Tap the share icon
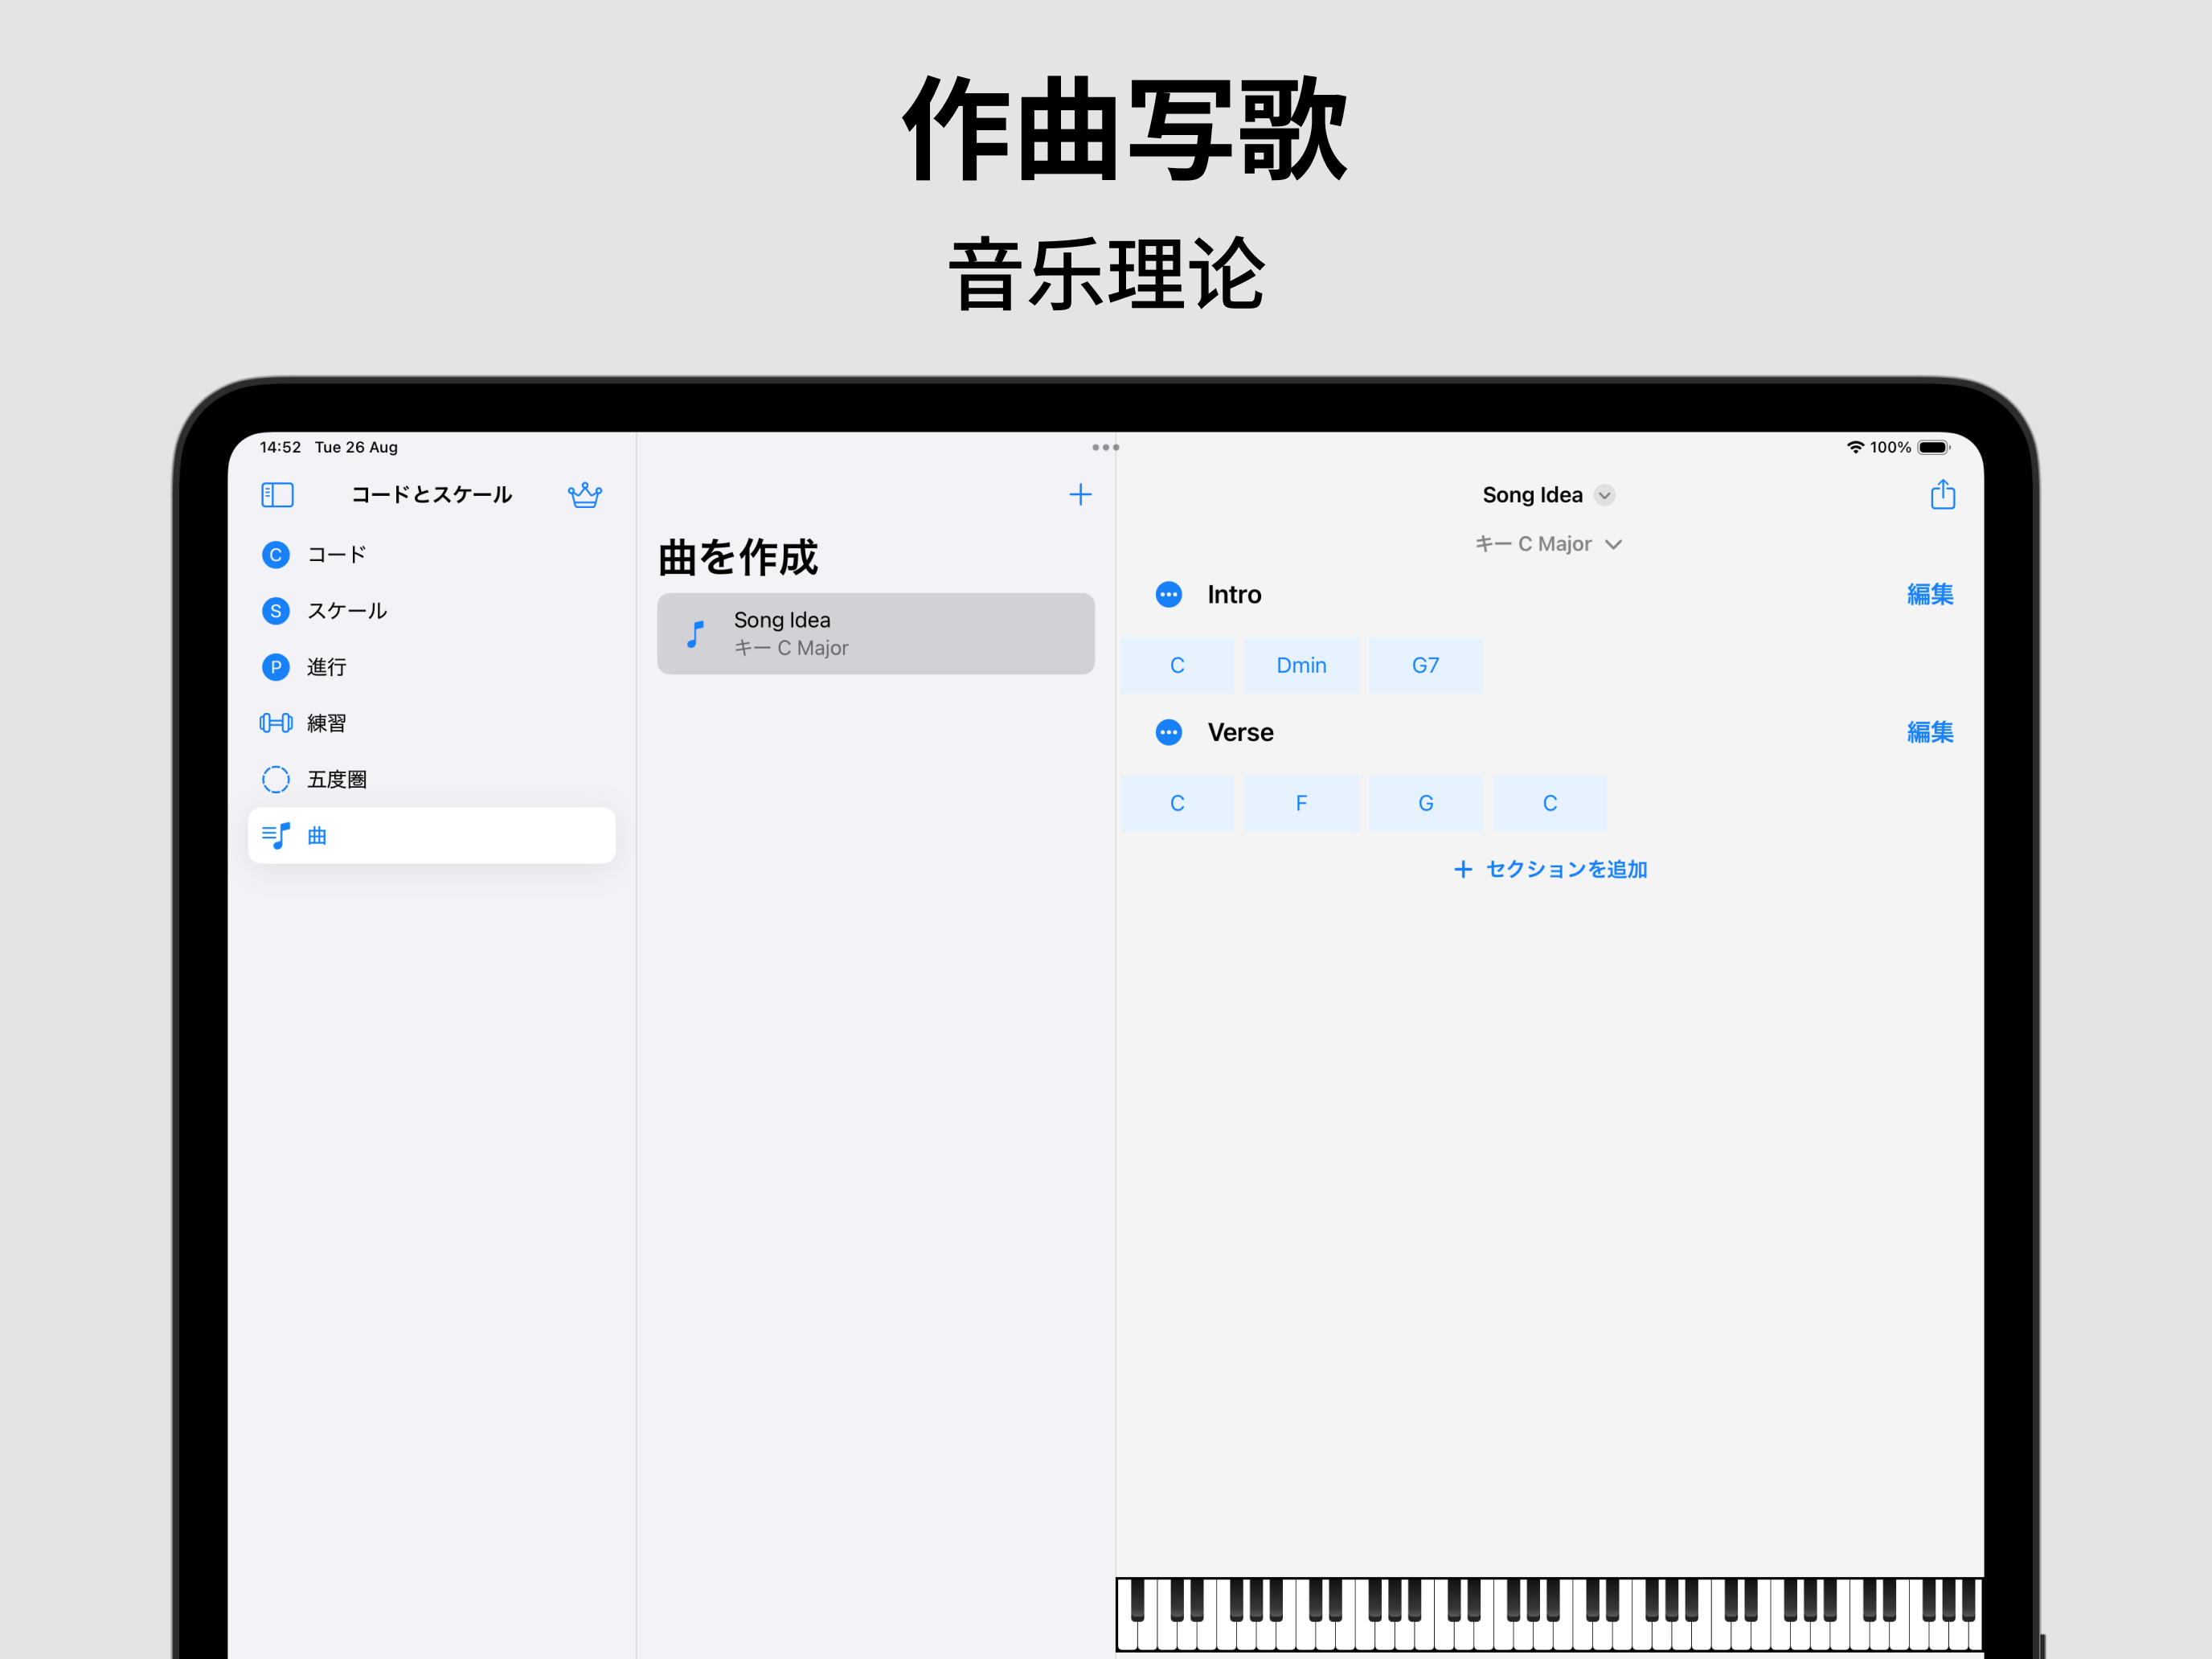Screen dimensions: 2212x1659 click(1942, 494)
